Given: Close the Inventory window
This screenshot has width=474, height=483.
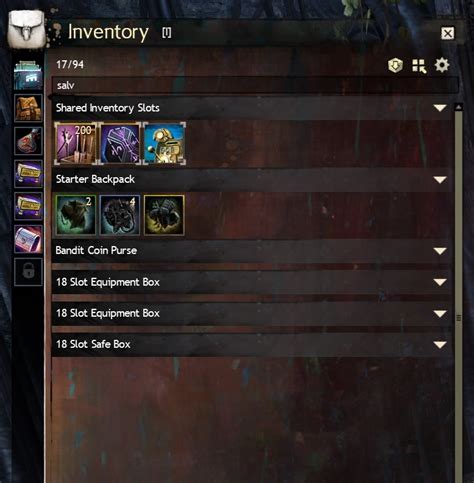Looking at the screenshot, I should (447, 33).
